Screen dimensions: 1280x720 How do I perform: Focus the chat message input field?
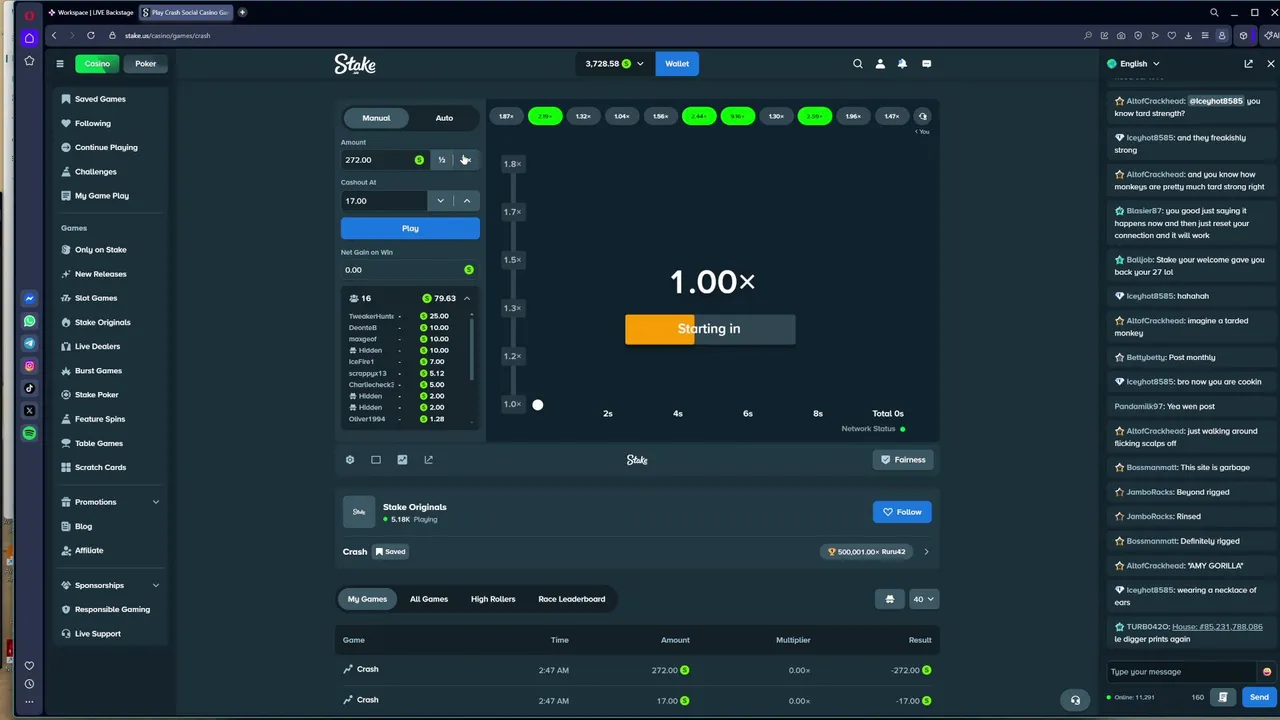pyautogui.click(x=1181, y=672)
